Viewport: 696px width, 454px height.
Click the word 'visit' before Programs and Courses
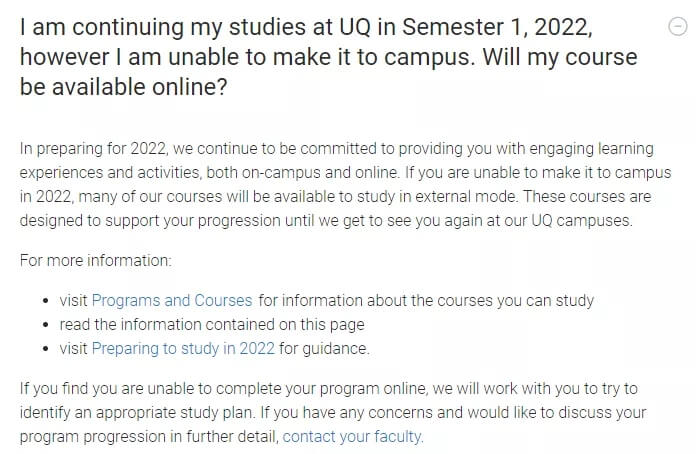pos(74,300)
